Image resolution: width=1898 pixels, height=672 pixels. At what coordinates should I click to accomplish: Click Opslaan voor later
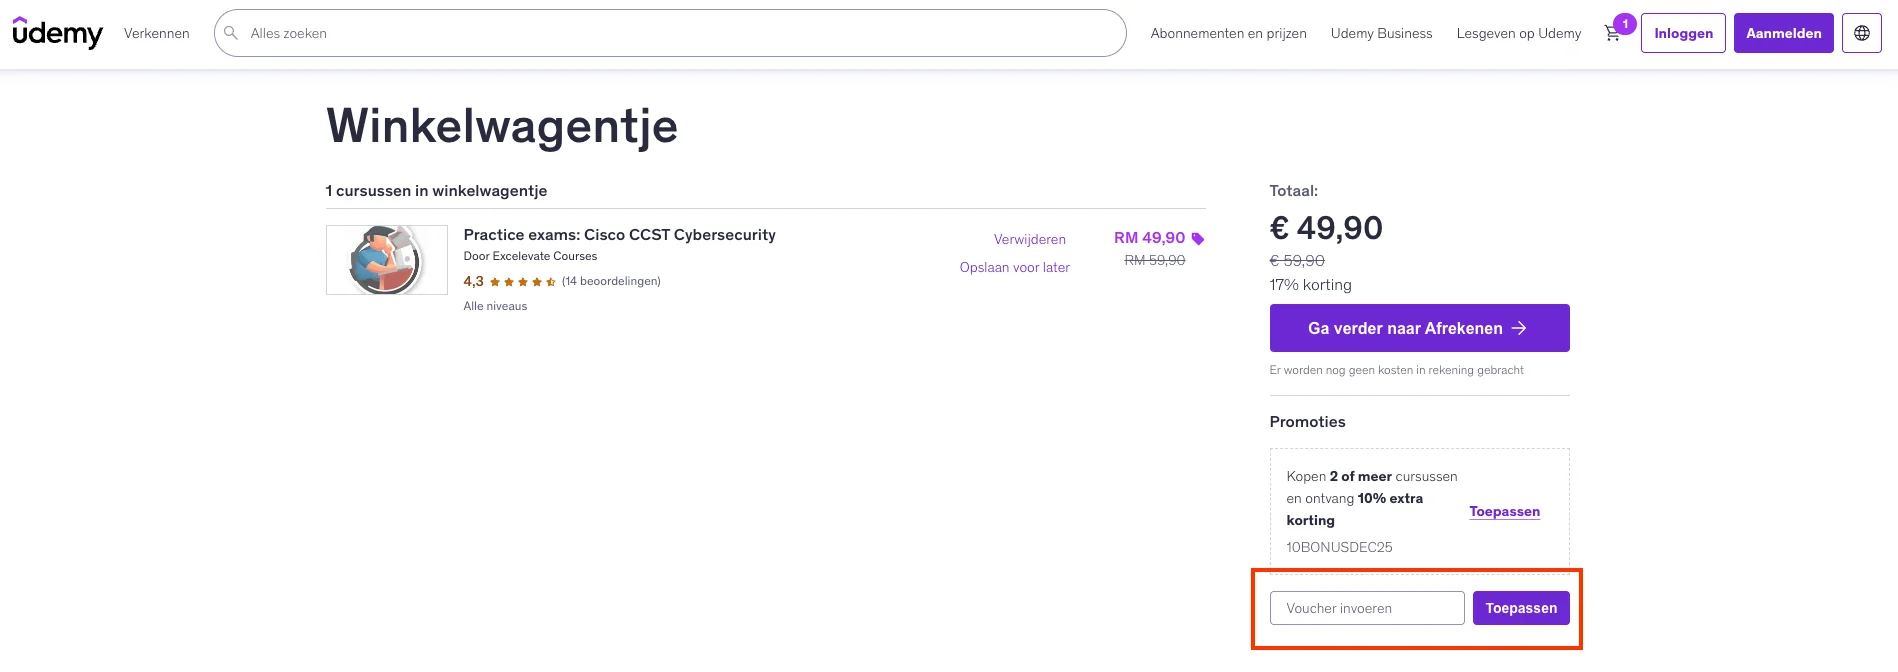[x=1014, y=267]
